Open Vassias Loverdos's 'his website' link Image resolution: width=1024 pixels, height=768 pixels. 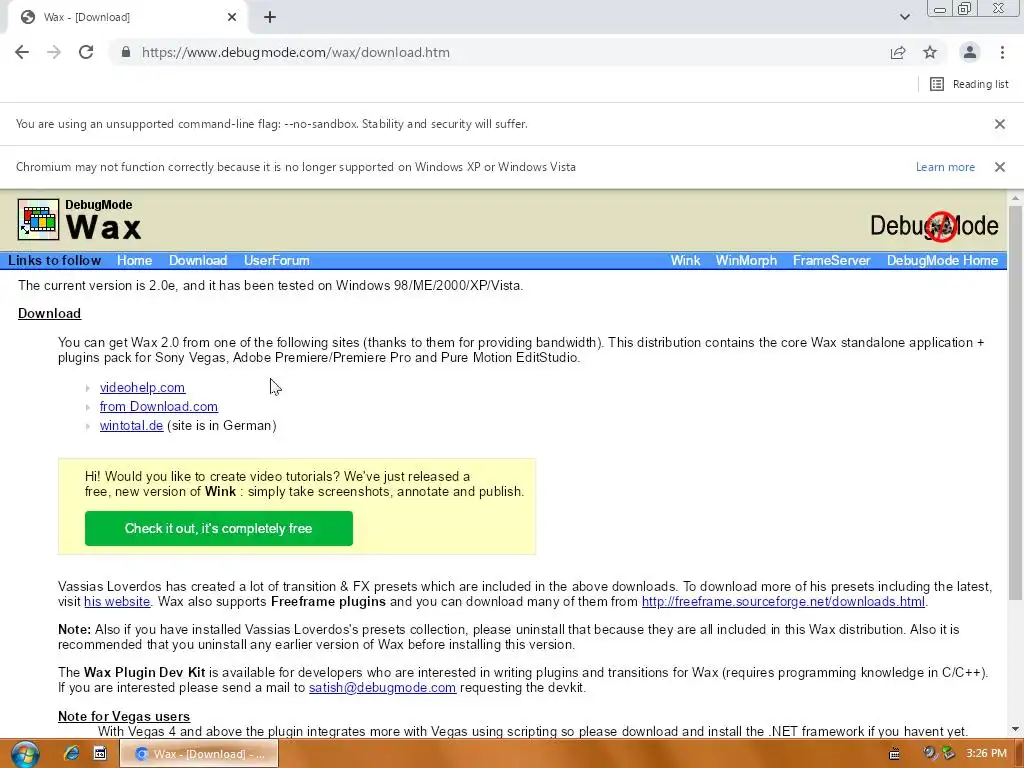pos(117,601)
